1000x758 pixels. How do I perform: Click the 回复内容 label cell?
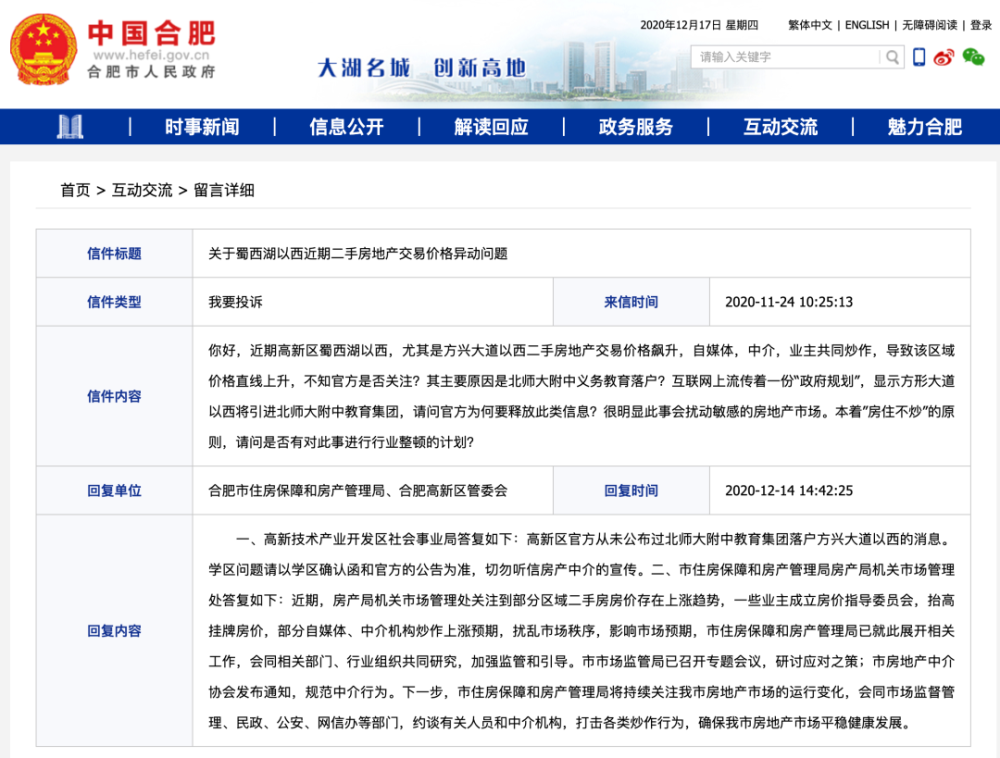pyautogui.click(x=114, y=631)
